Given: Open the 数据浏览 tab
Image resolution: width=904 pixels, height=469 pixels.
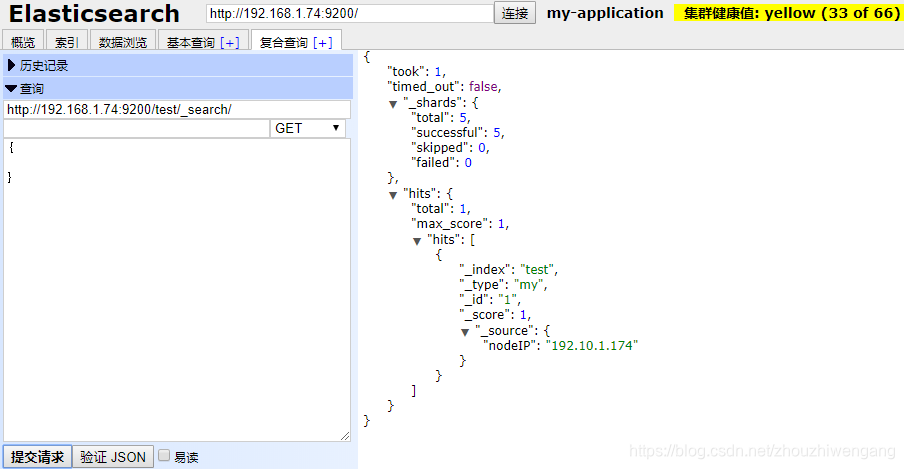Looking at the screenshot, I should pyautogui.click(x=123, y=42).
